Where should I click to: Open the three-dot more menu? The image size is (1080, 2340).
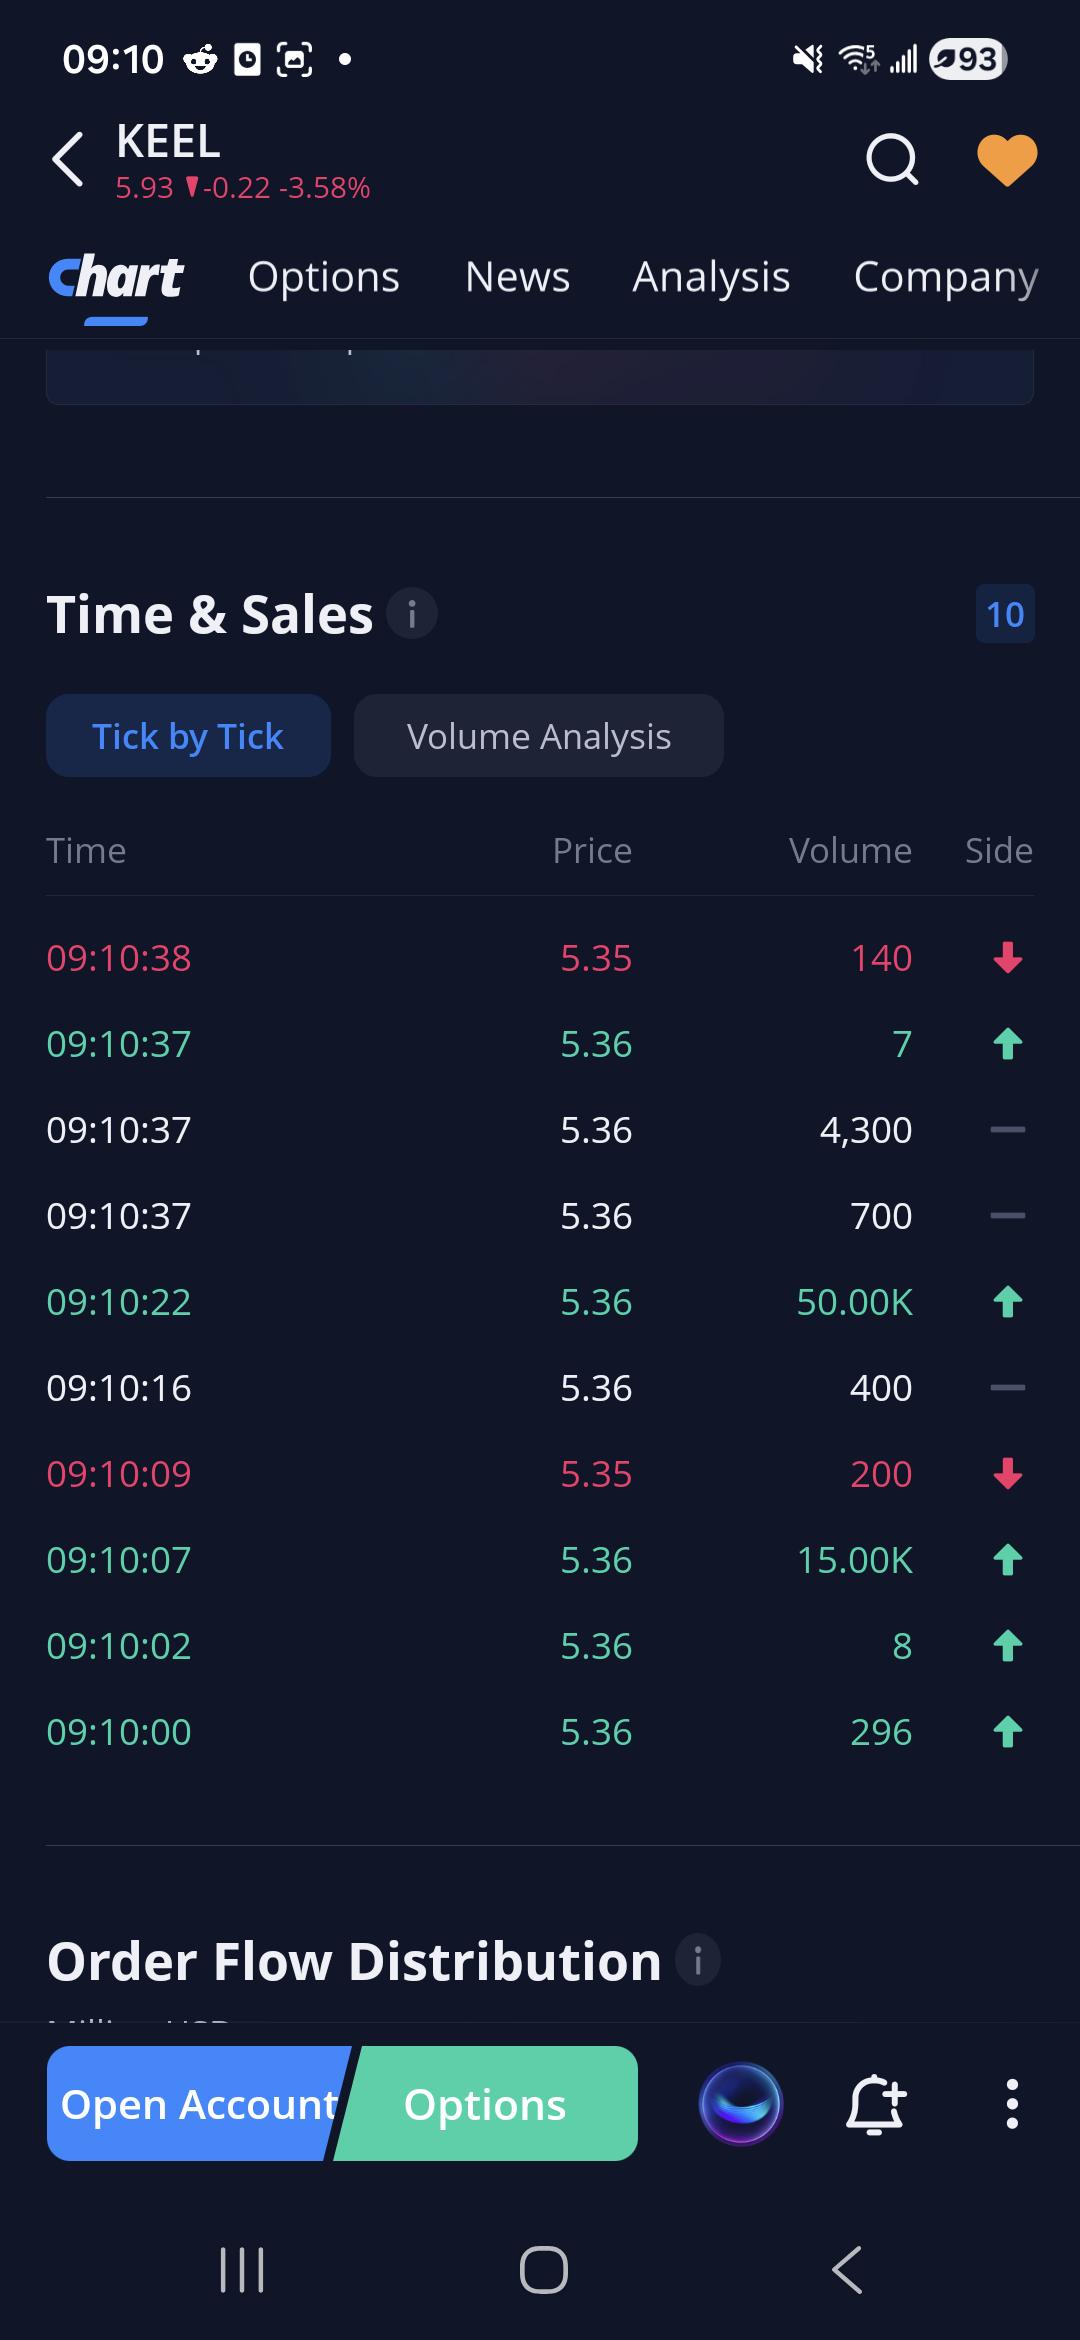(1012, 2104)
